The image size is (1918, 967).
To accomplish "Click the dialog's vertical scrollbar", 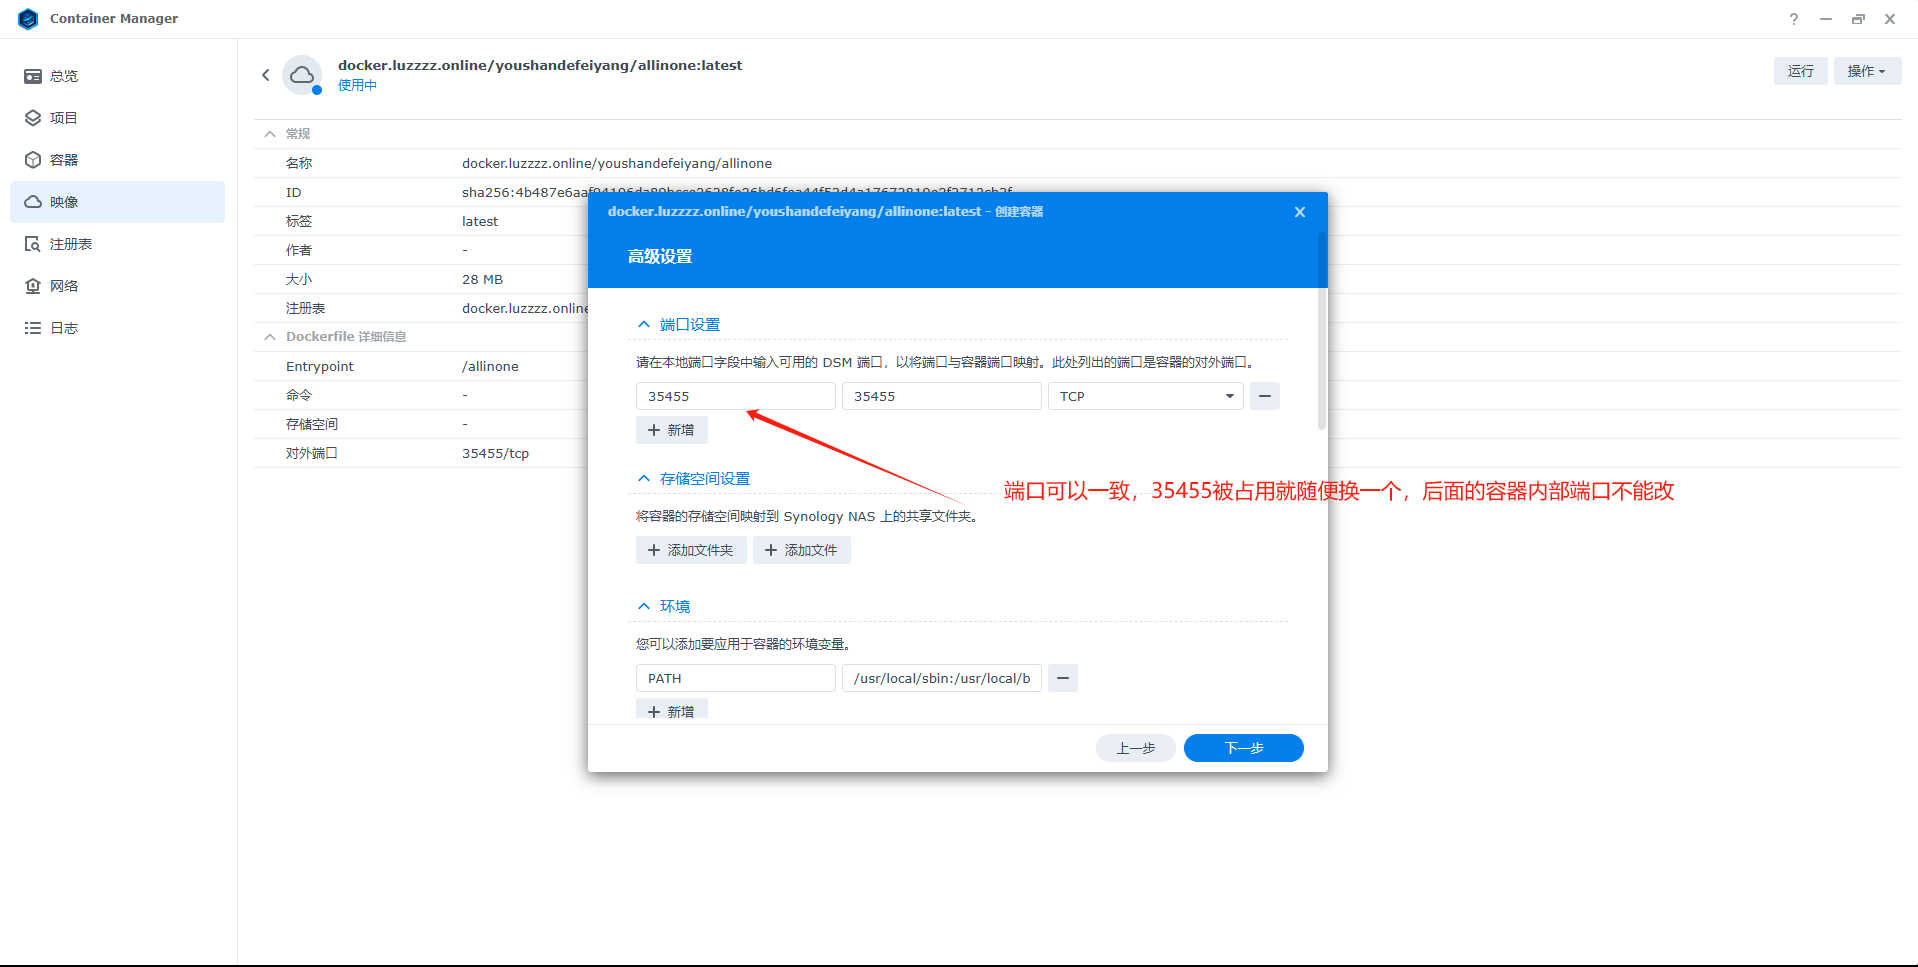I will pyautogui.click(x=1321, y=330).
